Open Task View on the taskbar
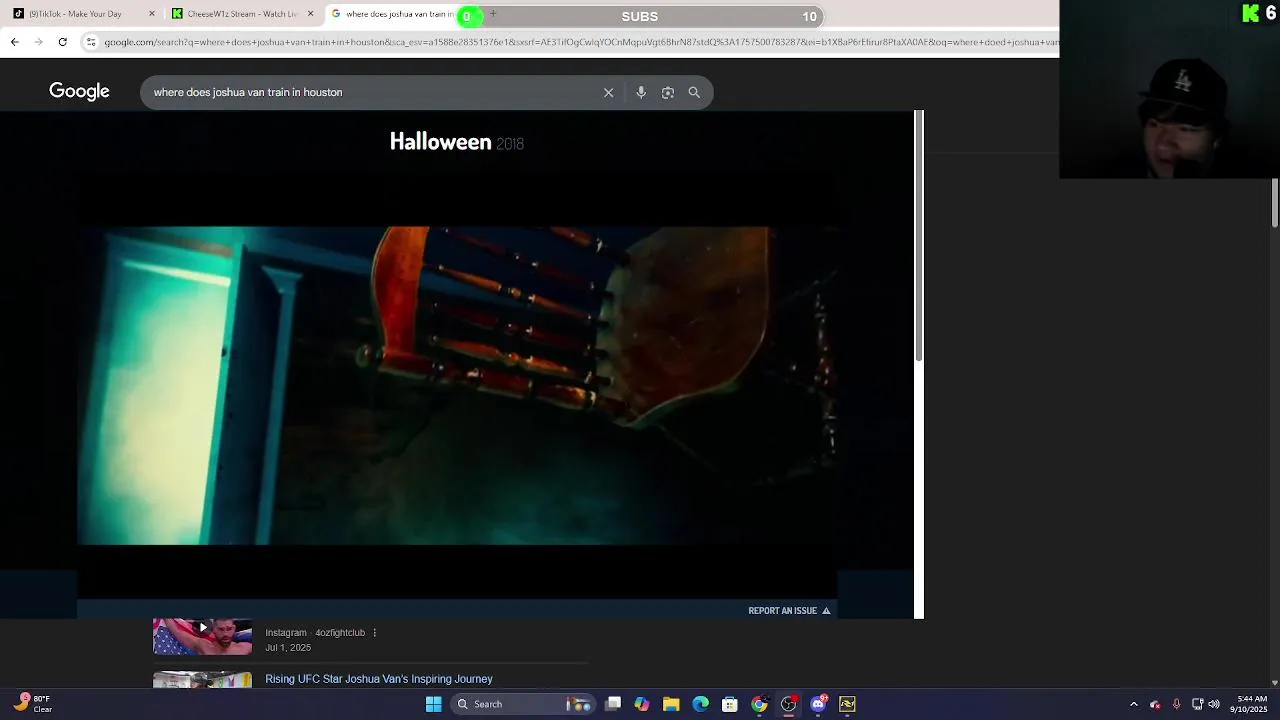Viewport: 1280px width, 720px height. 613,704
